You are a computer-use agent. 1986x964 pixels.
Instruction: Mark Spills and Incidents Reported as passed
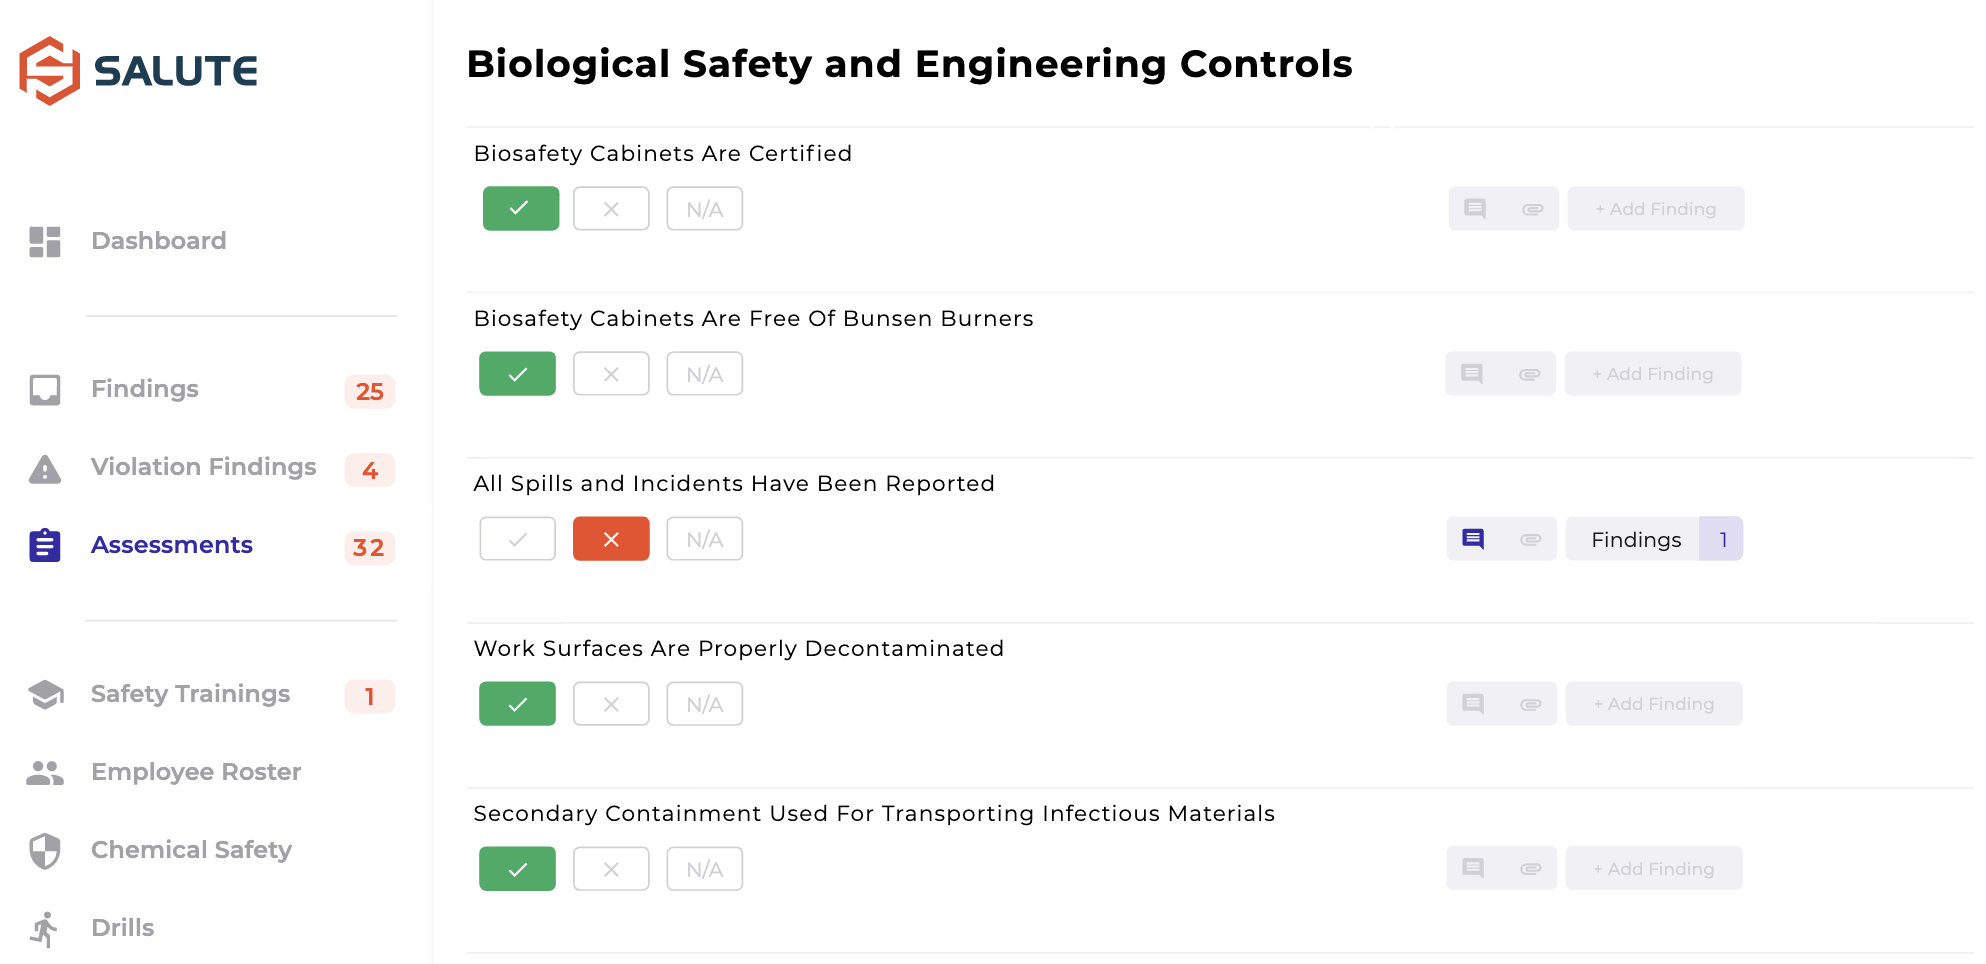click(517, 539)
